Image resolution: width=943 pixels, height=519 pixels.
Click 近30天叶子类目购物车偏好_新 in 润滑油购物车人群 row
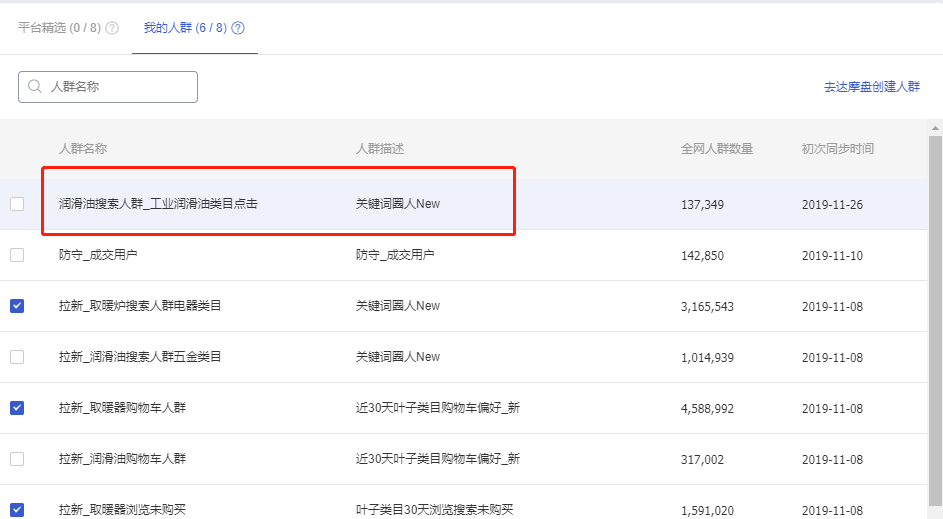pyautogui.click(x=438, y=459)
